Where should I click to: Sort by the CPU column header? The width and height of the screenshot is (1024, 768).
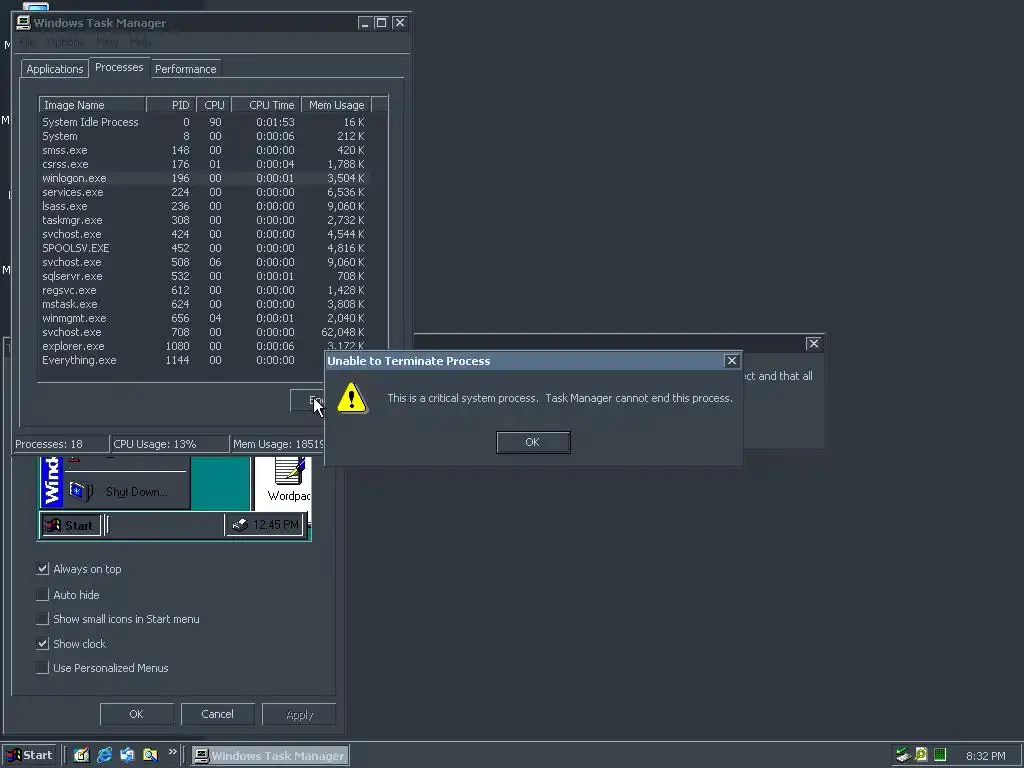click(x=214, y=105)
